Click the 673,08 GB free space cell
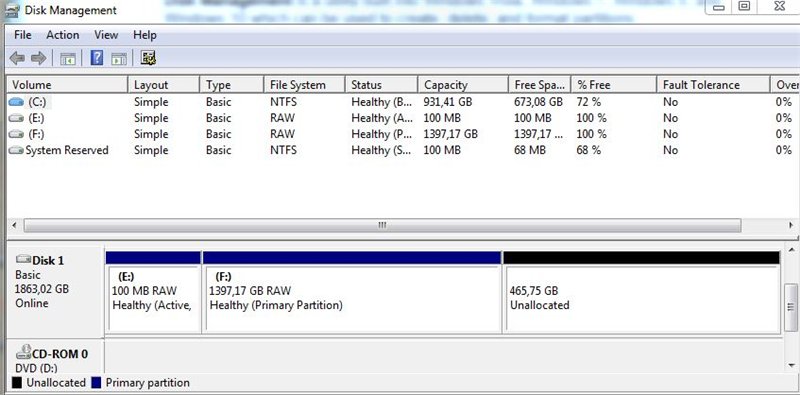 (538, 102)
